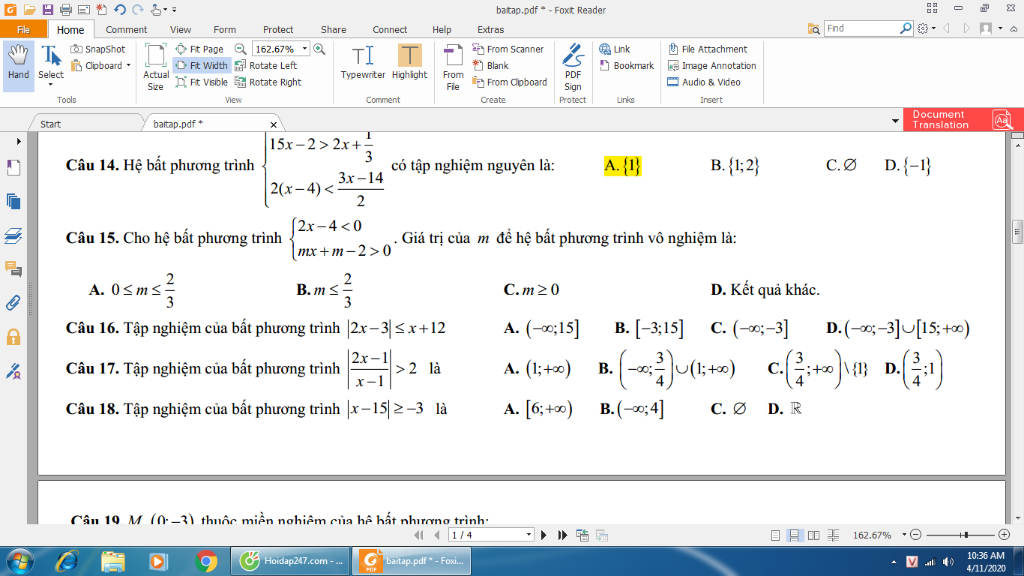Select the Highlight tool
Screen dimensions: 1024x576
pos(409,63)
